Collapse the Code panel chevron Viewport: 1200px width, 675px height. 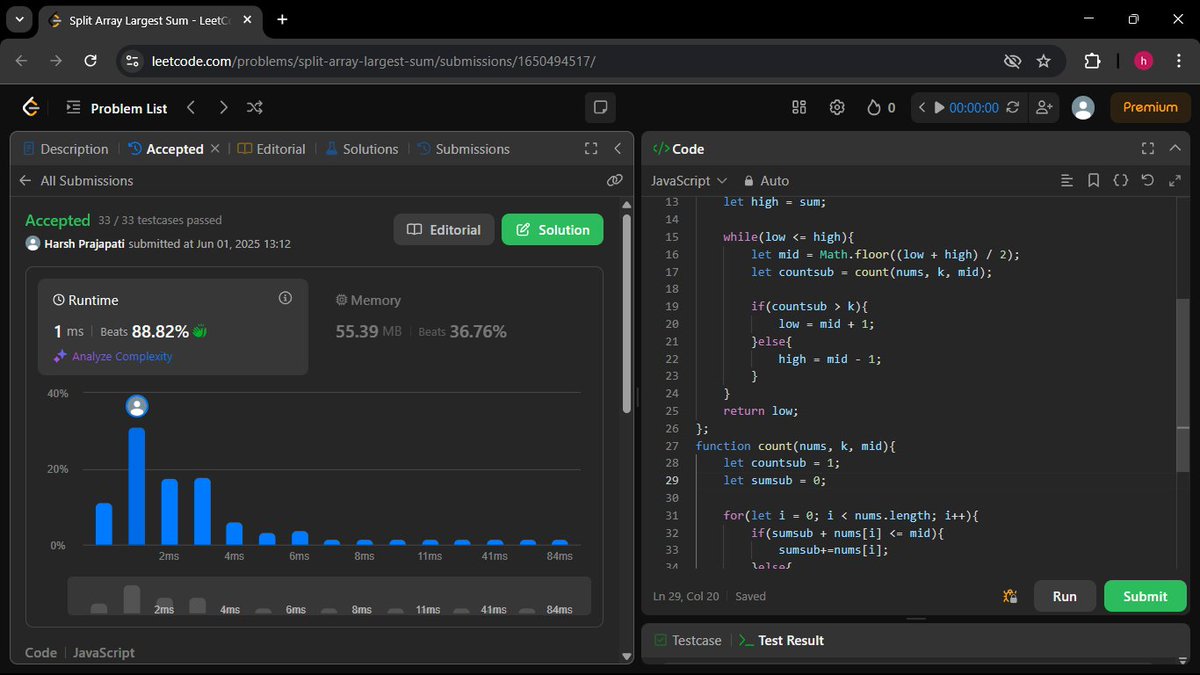[1174, 149]
